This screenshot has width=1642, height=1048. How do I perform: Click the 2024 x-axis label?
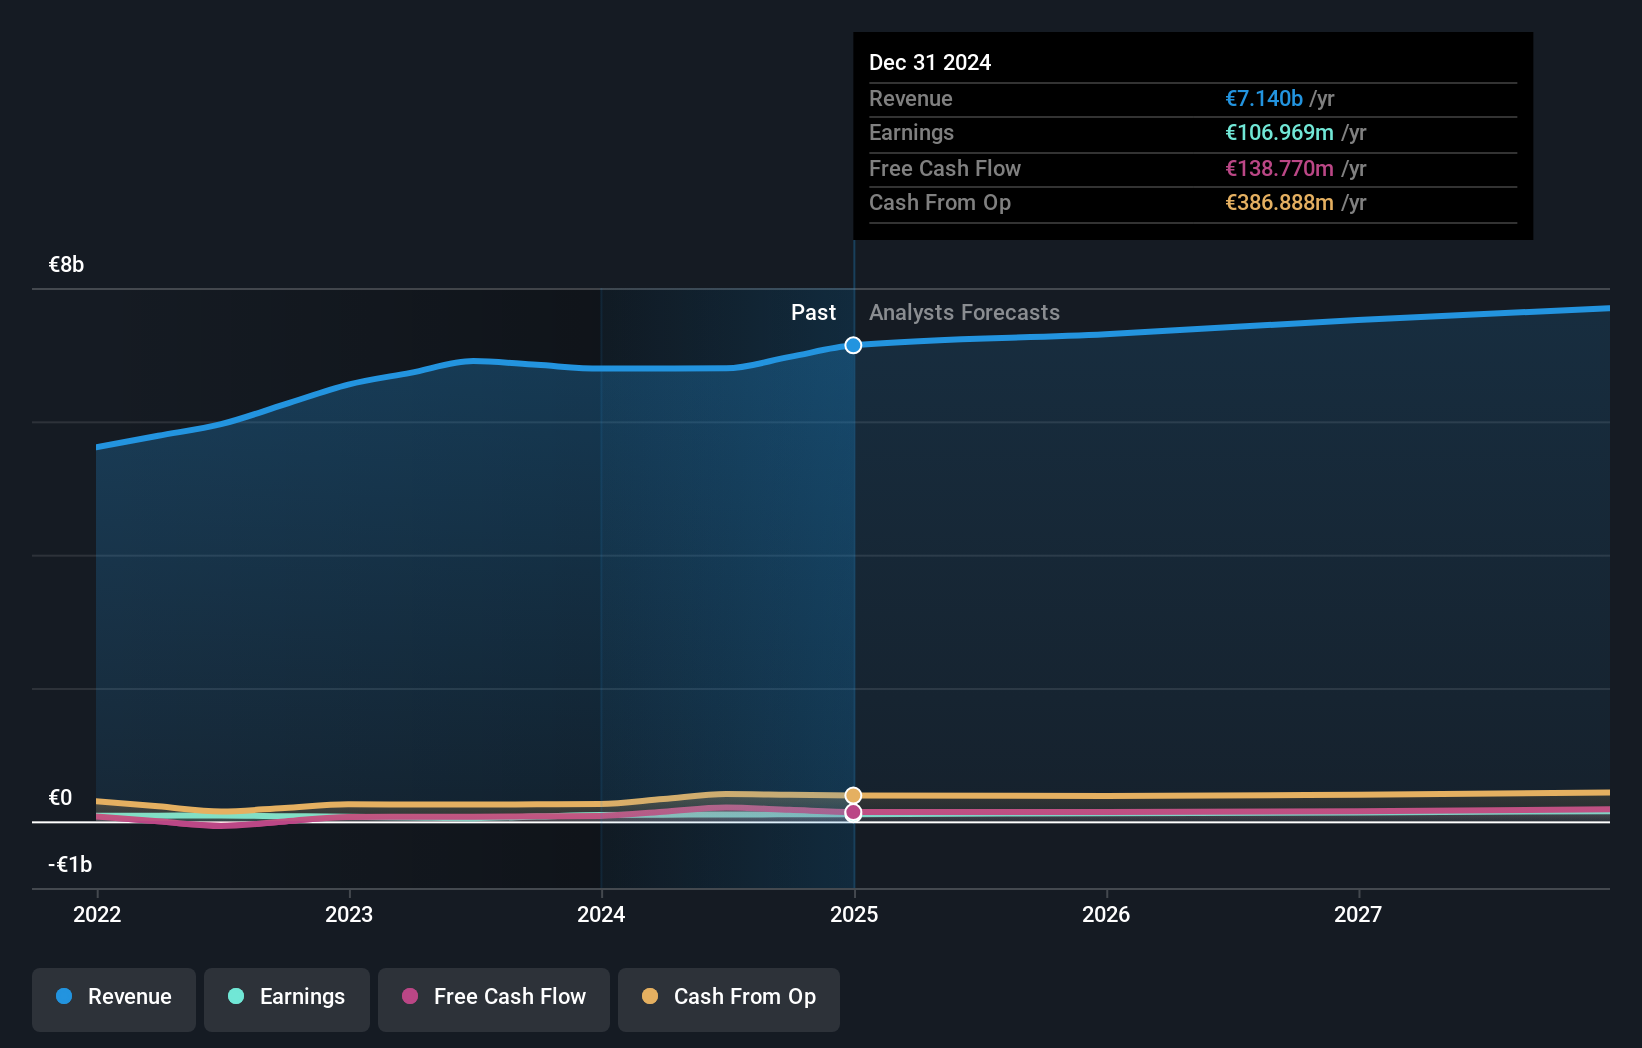coord(601,914)
